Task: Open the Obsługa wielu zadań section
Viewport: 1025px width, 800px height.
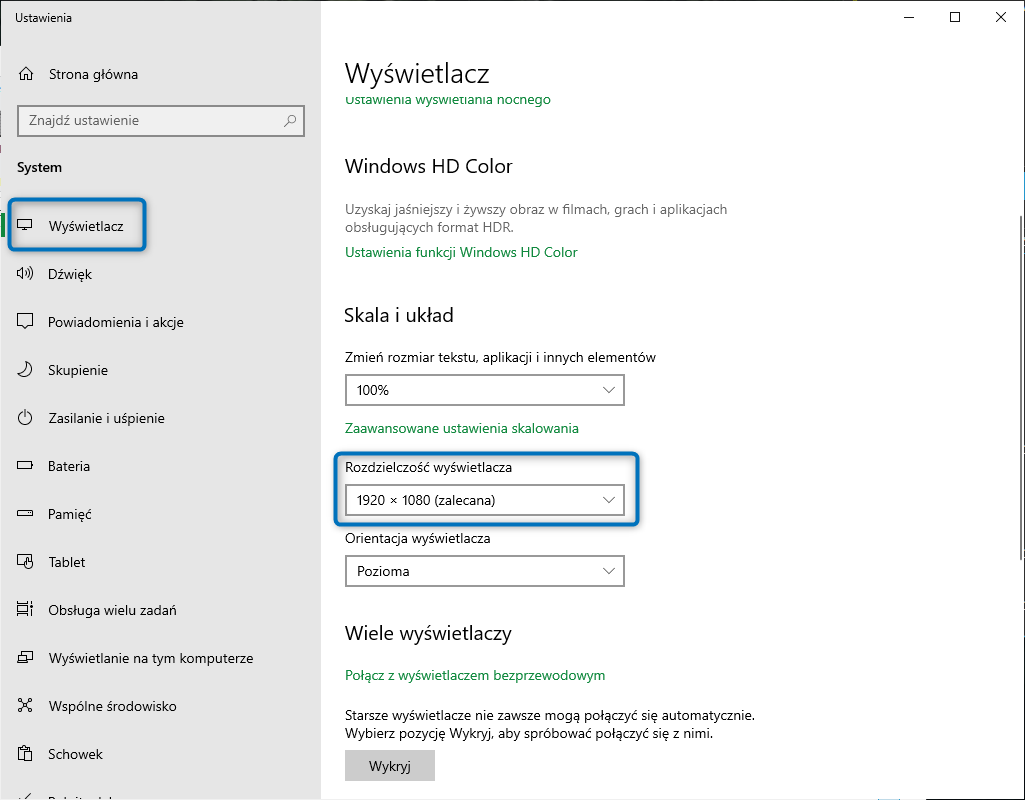Action: click(x=112, y=610)
